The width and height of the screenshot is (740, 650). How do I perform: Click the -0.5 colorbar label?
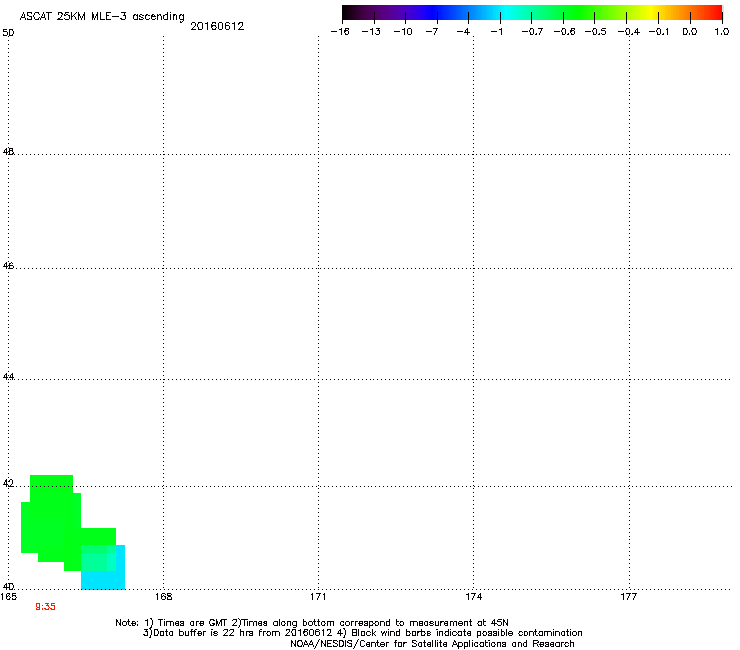(x=596, y=32)
